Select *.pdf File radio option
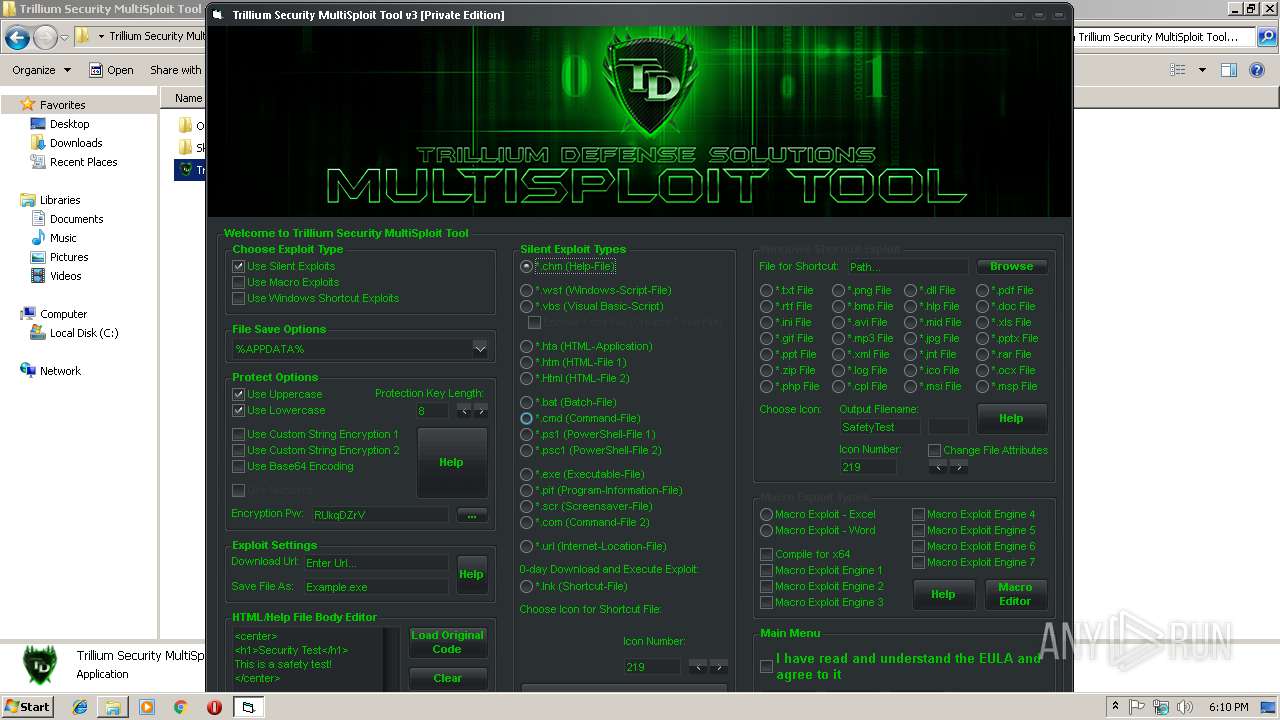1280x720 pixels. [x=982, y=290]
